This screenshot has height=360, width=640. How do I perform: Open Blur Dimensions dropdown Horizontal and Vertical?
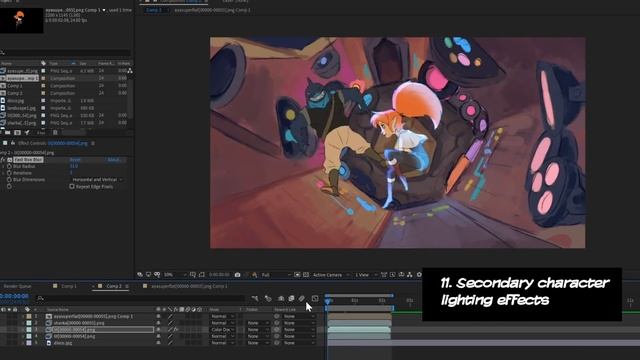tap(97, 180)
